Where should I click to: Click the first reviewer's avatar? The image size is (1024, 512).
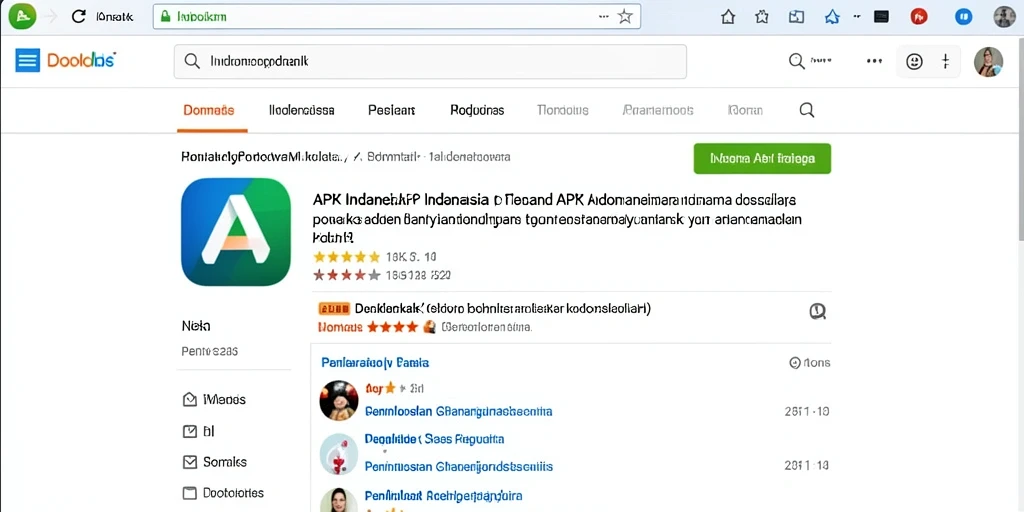pos(338,400)
